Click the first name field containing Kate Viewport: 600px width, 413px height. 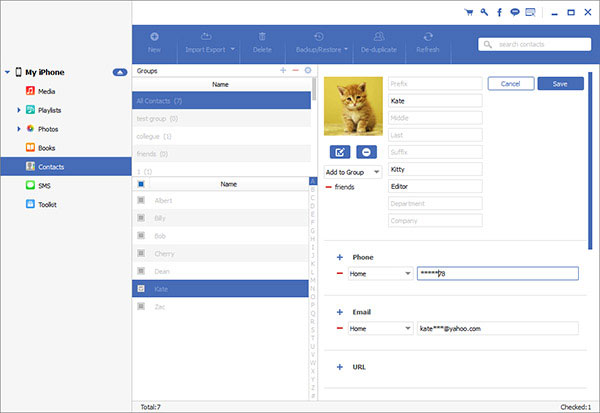point(435,101)
